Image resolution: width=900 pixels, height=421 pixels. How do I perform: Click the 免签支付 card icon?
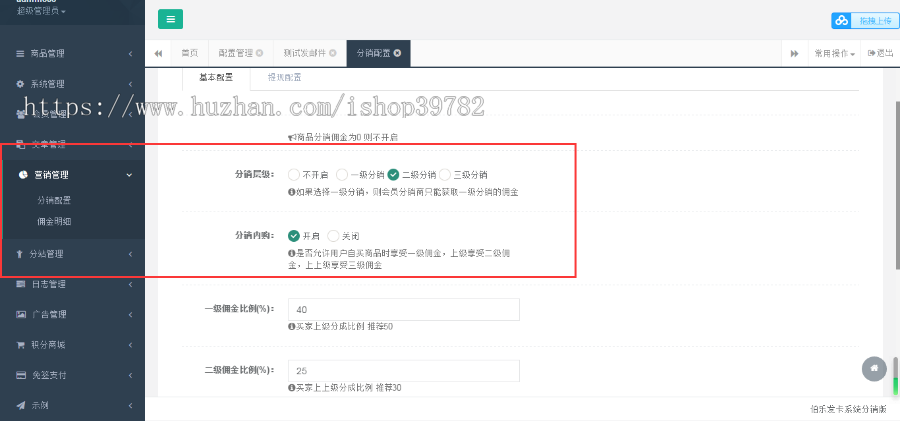tap(21, 375)
